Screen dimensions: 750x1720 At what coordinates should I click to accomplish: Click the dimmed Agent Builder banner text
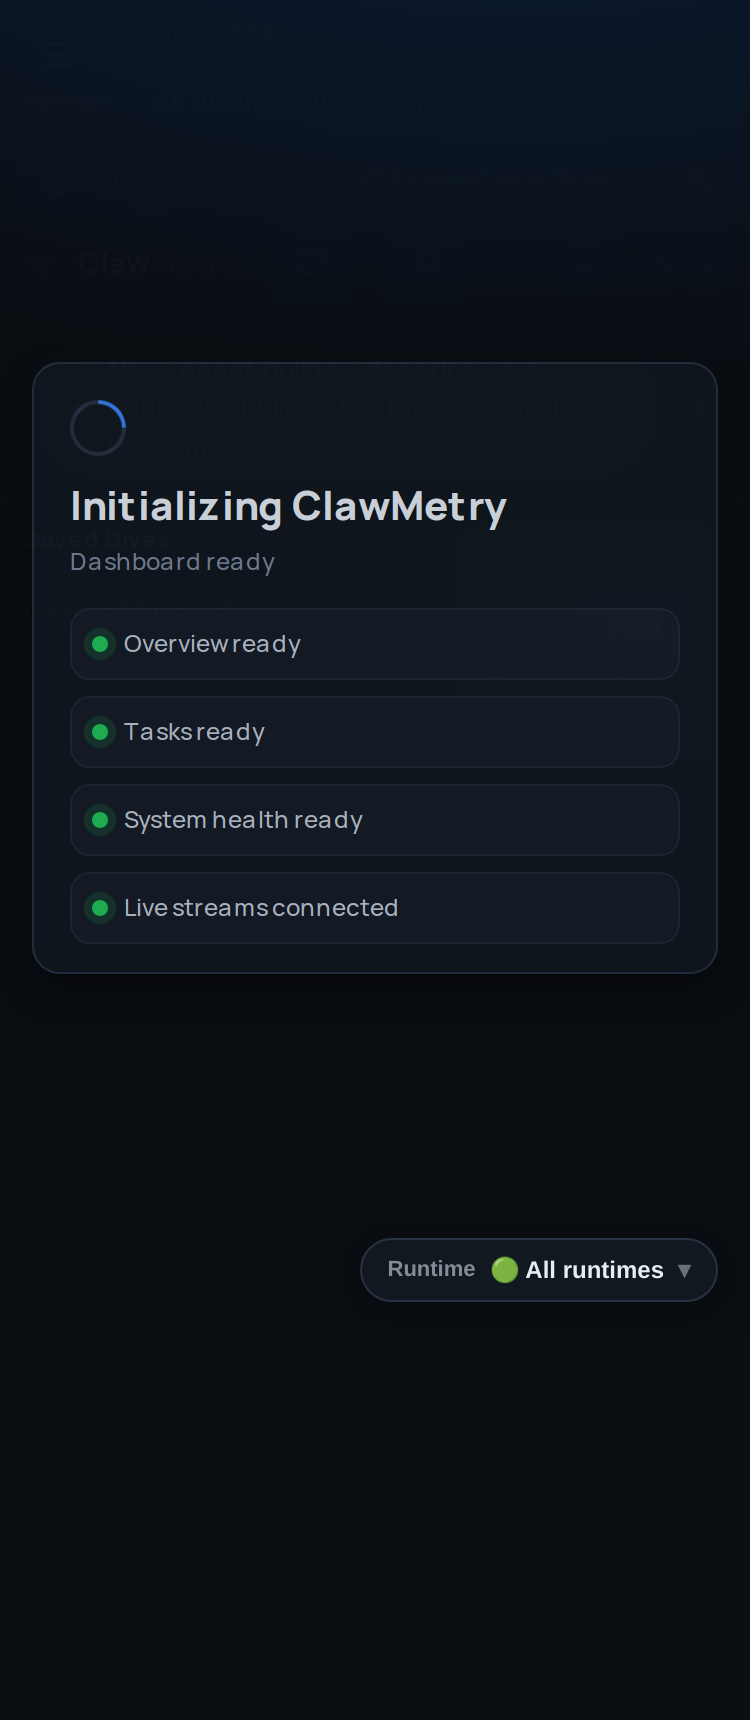335,407
